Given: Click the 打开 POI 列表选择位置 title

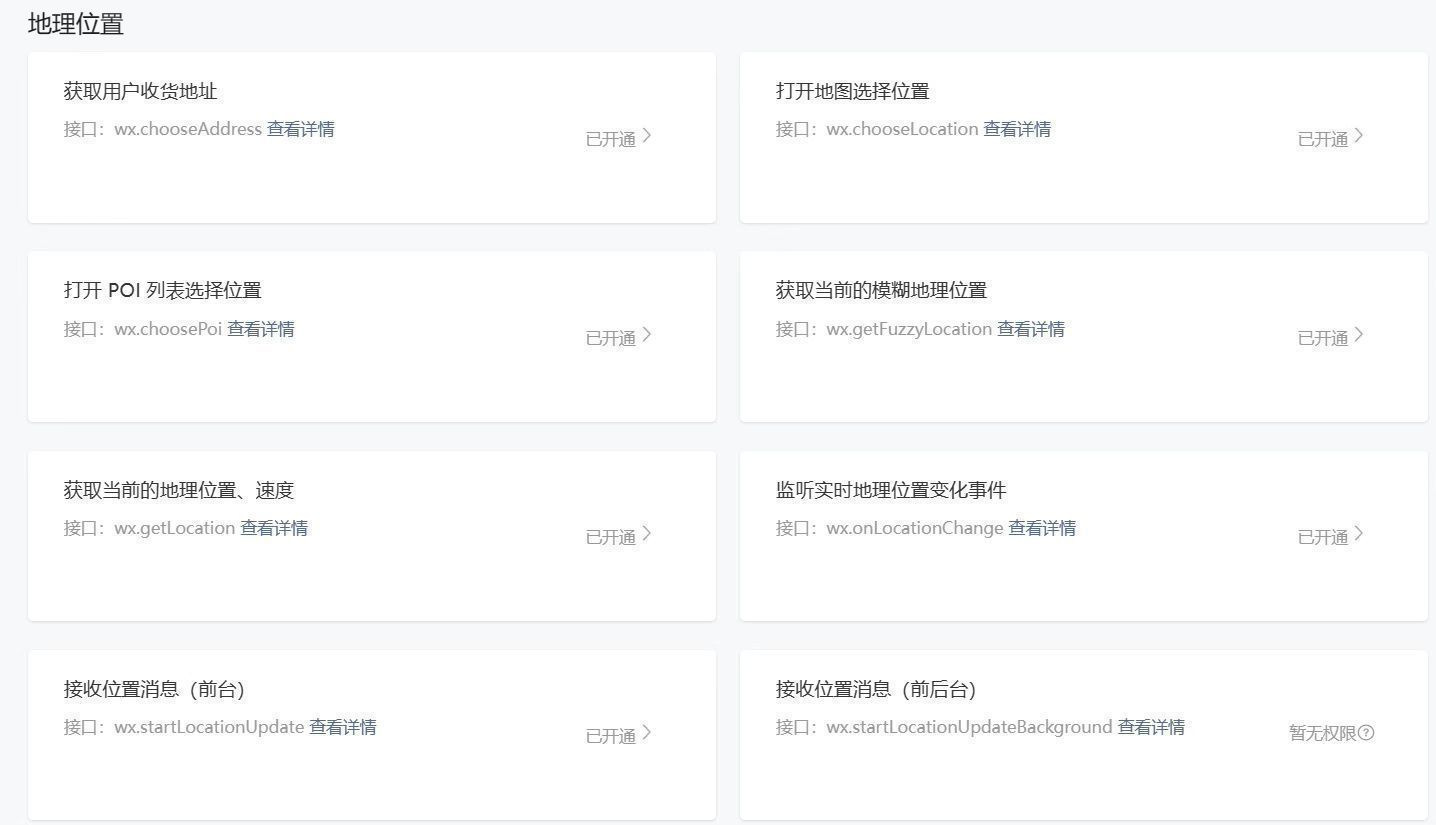Looking at the screenshot, I should click(x=162, y=291).
